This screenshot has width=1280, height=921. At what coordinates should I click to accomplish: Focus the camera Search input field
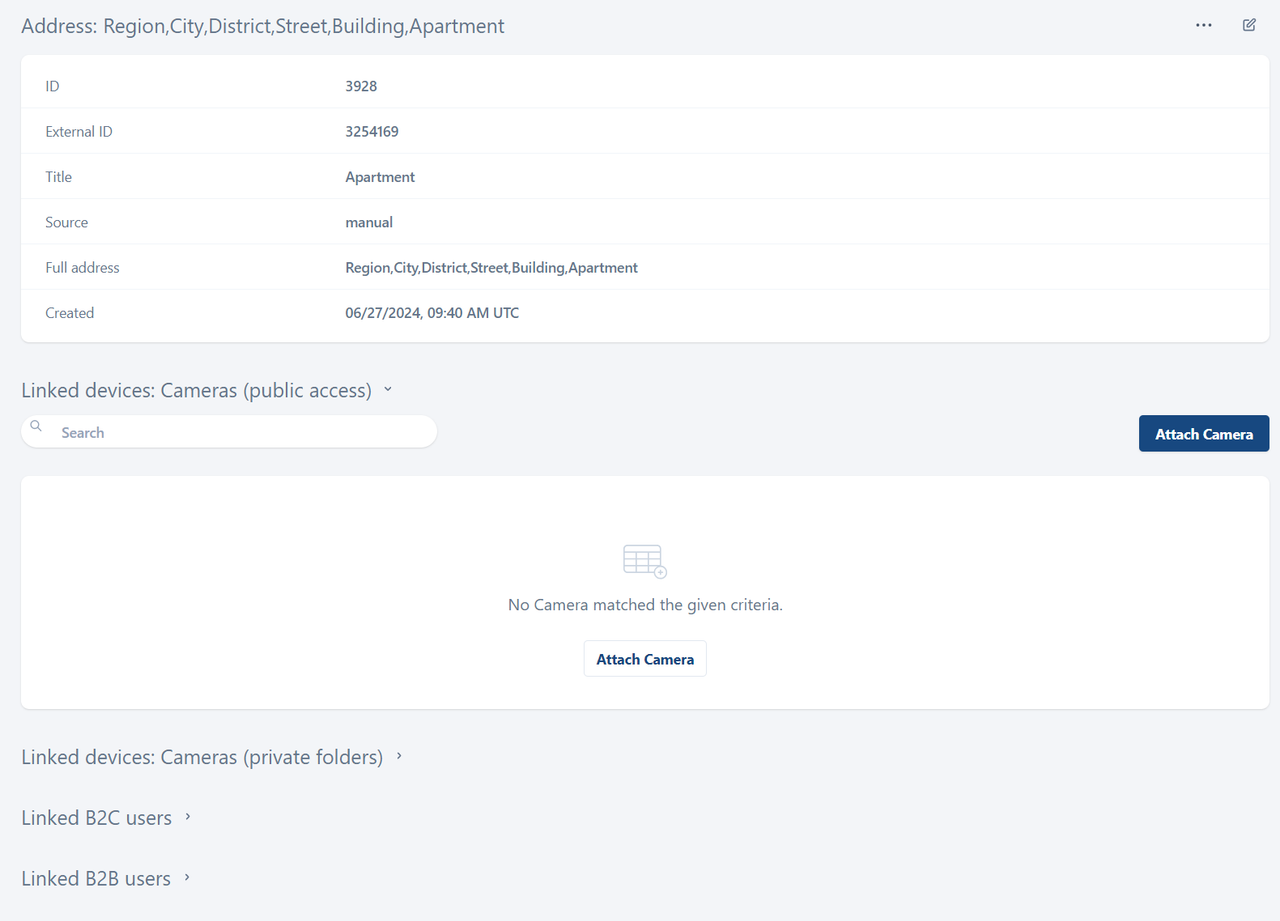[240, 432]
